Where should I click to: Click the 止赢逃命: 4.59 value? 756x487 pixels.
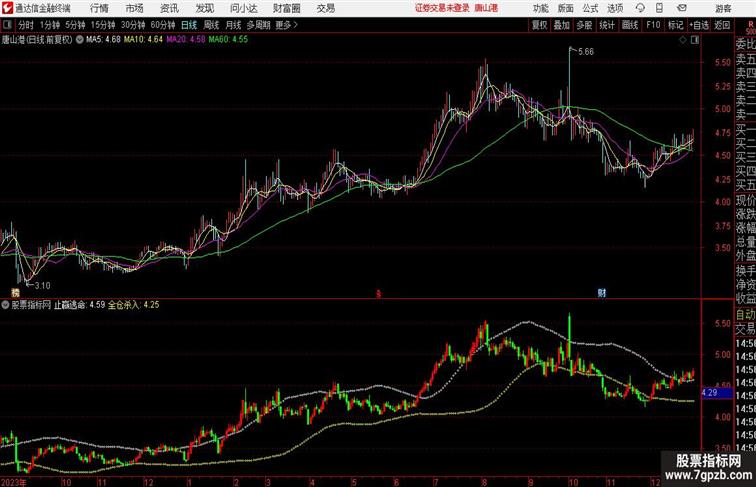79,305
